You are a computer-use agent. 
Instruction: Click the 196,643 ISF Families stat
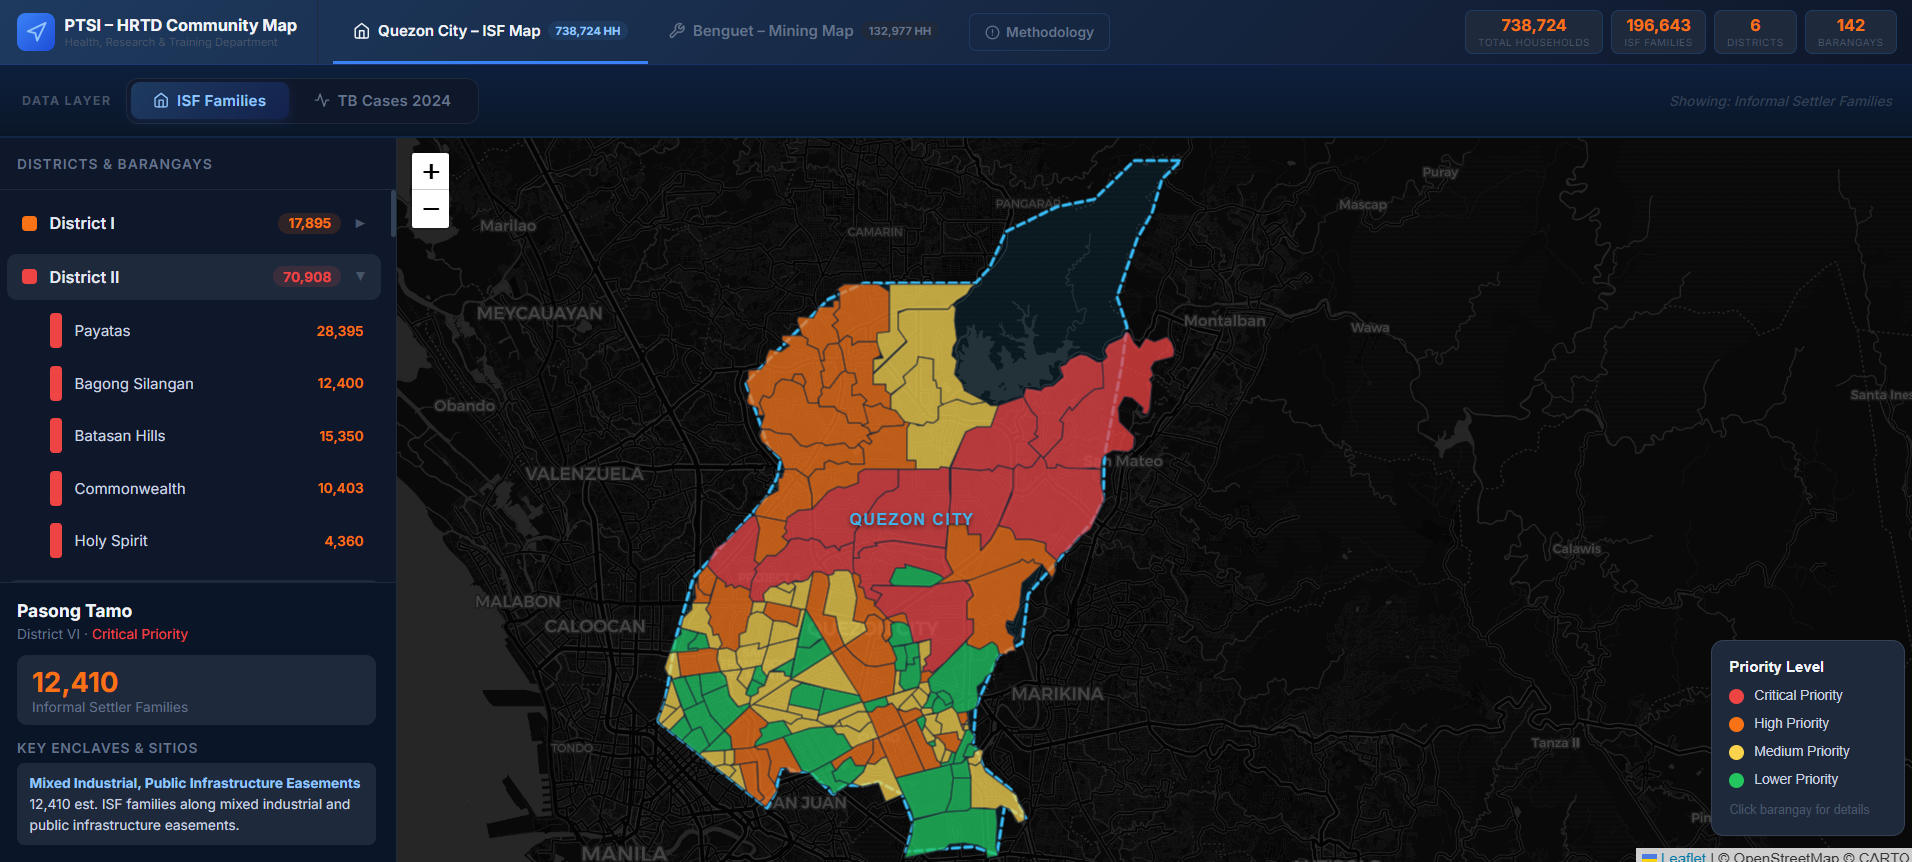point(1658,32)
